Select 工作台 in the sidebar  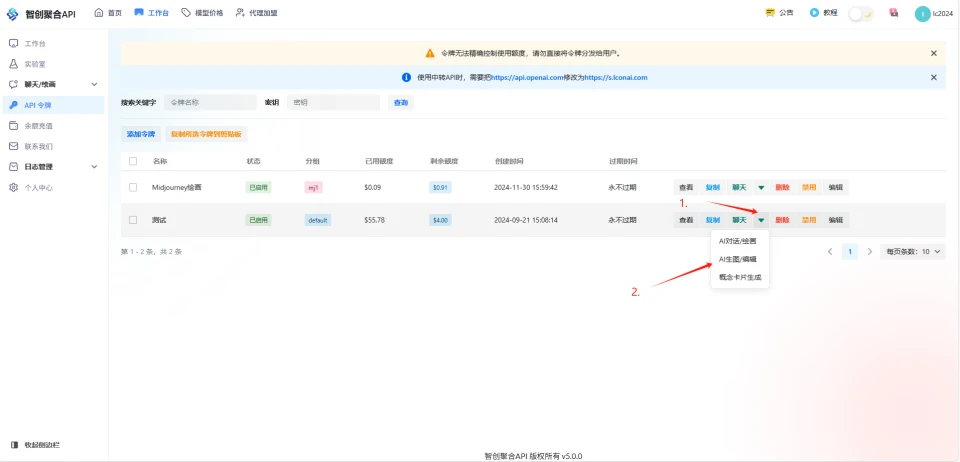tap(53, 43)
